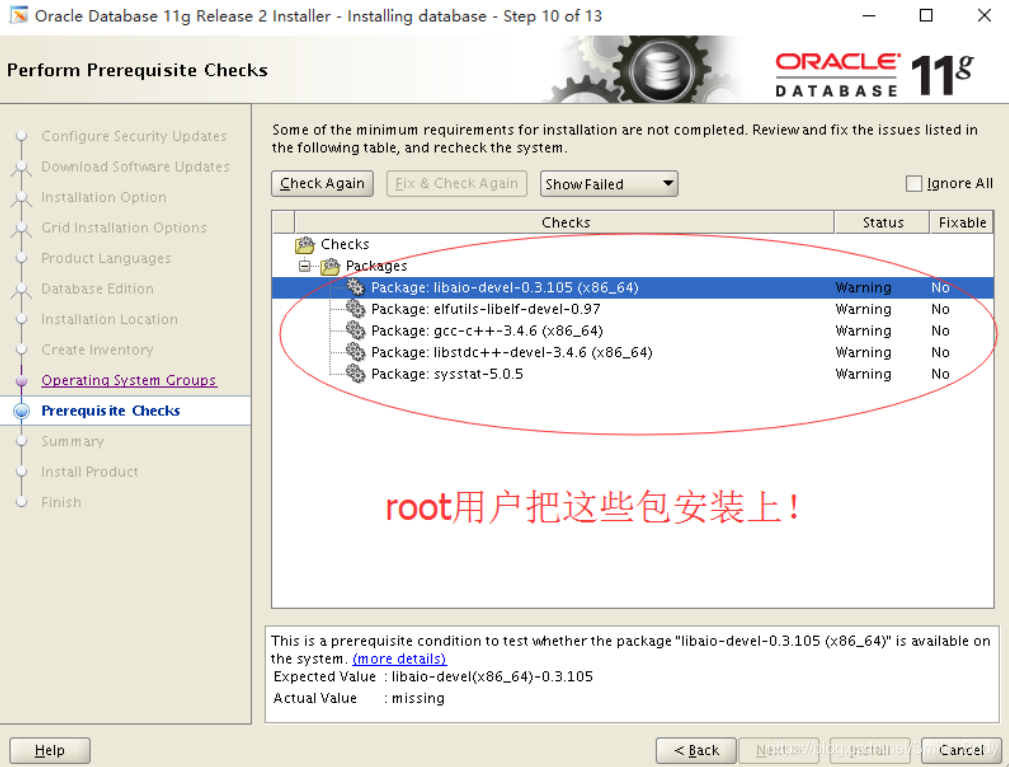This screenshot has width=1009, height=767.
Task: Maximize the installer window
Action: click(x=926, y=15)
